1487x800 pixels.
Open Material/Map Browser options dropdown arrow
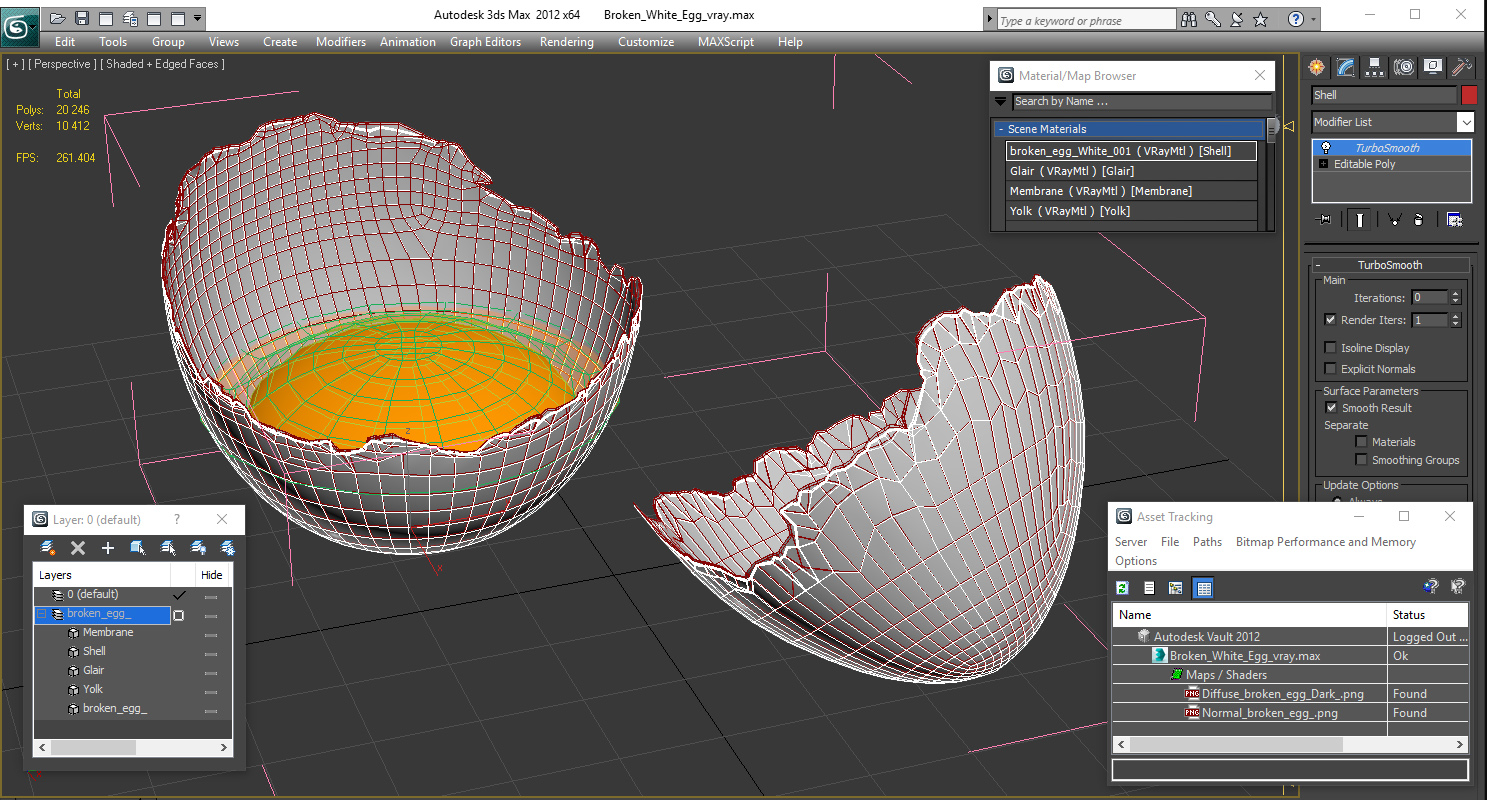1001,101
